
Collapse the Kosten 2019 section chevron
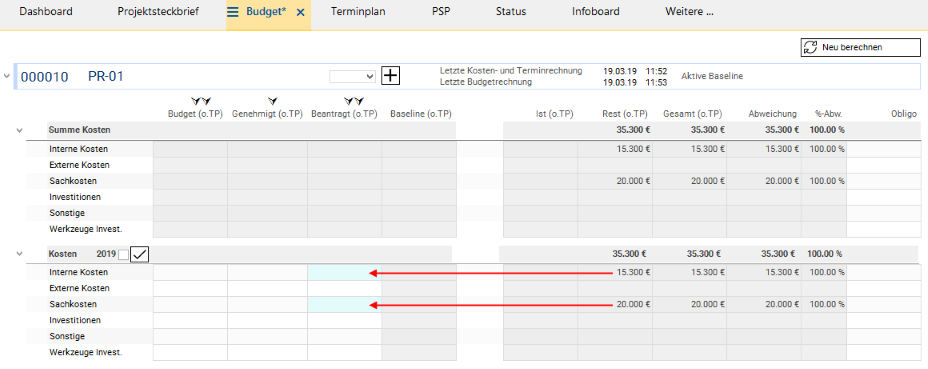(20, 254)
